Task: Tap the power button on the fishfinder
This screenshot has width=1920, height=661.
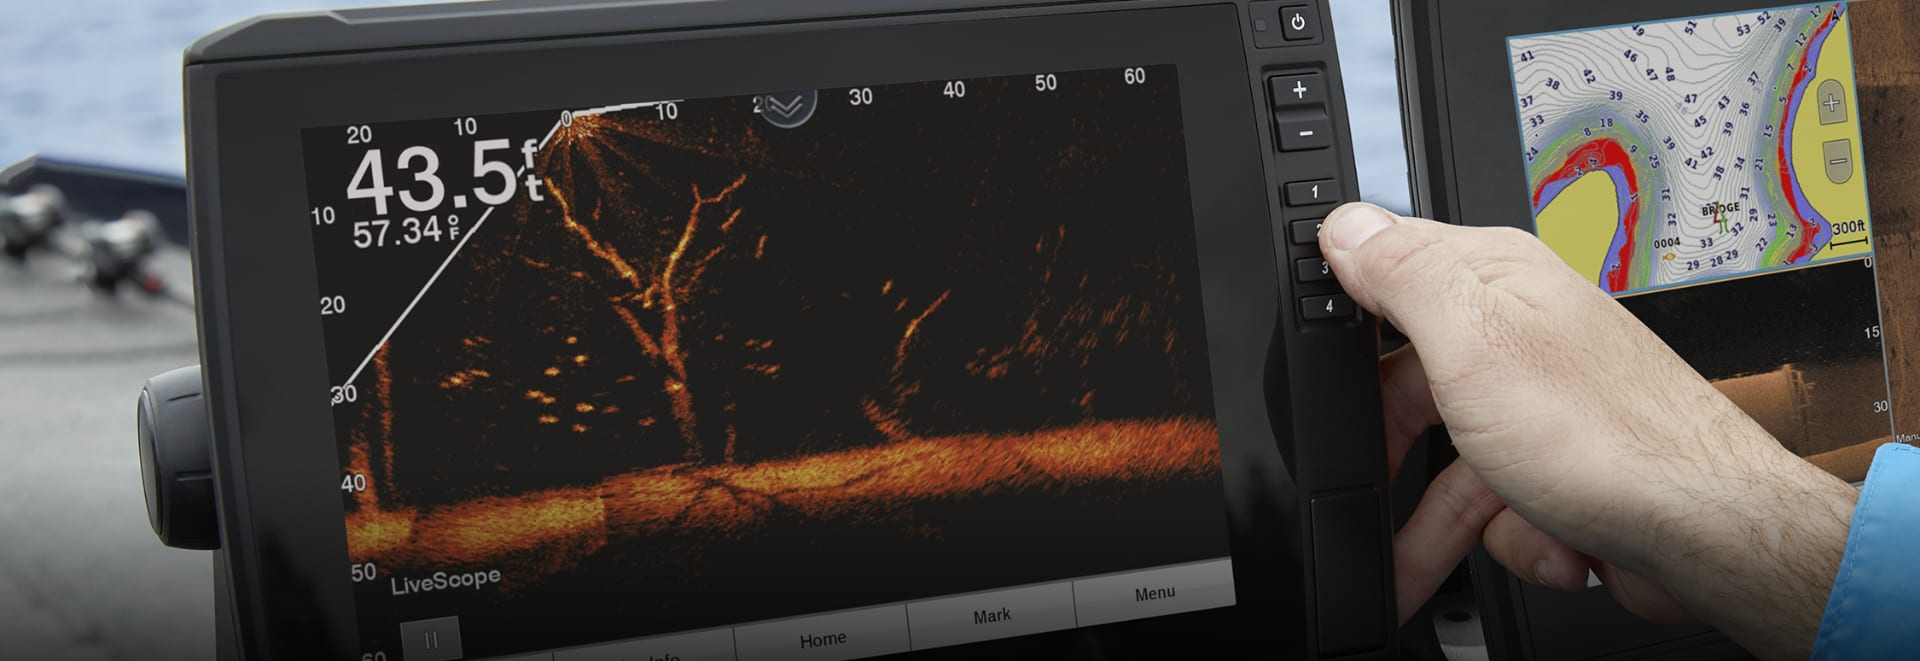Action: click(x=1298, y=23)
